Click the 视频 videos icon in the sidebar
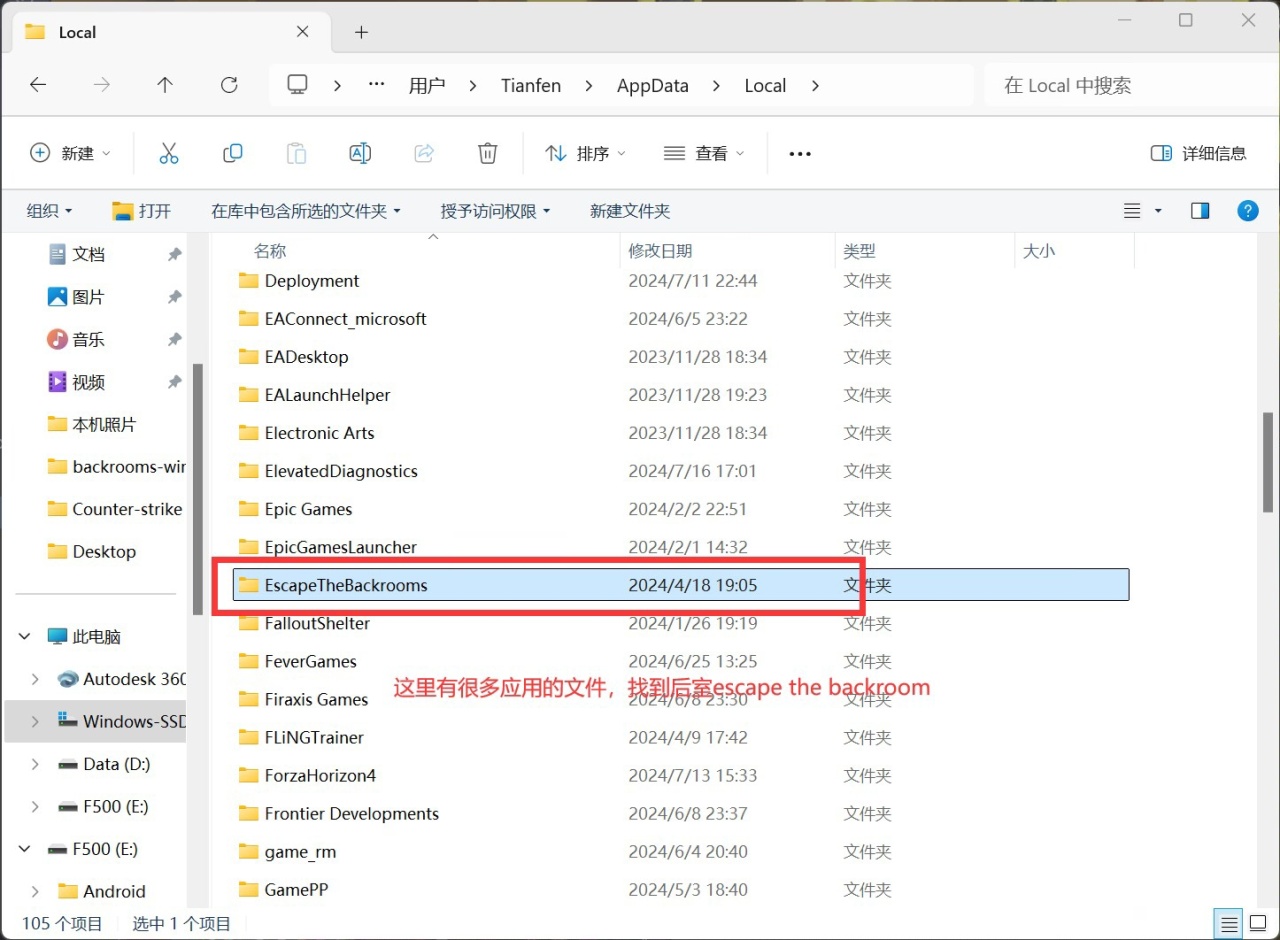1280x940 pixels. pyautogui.click(x=58, y=382)
